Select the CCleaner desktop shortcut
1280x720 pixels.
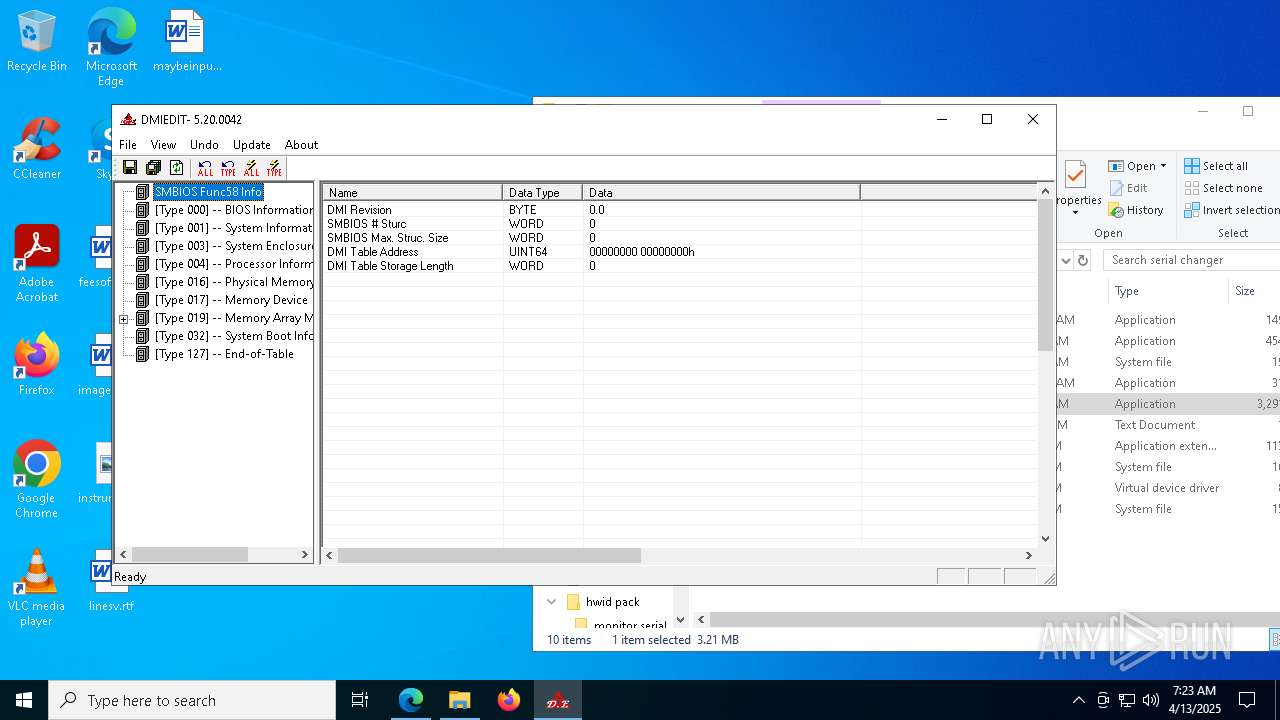37,150
